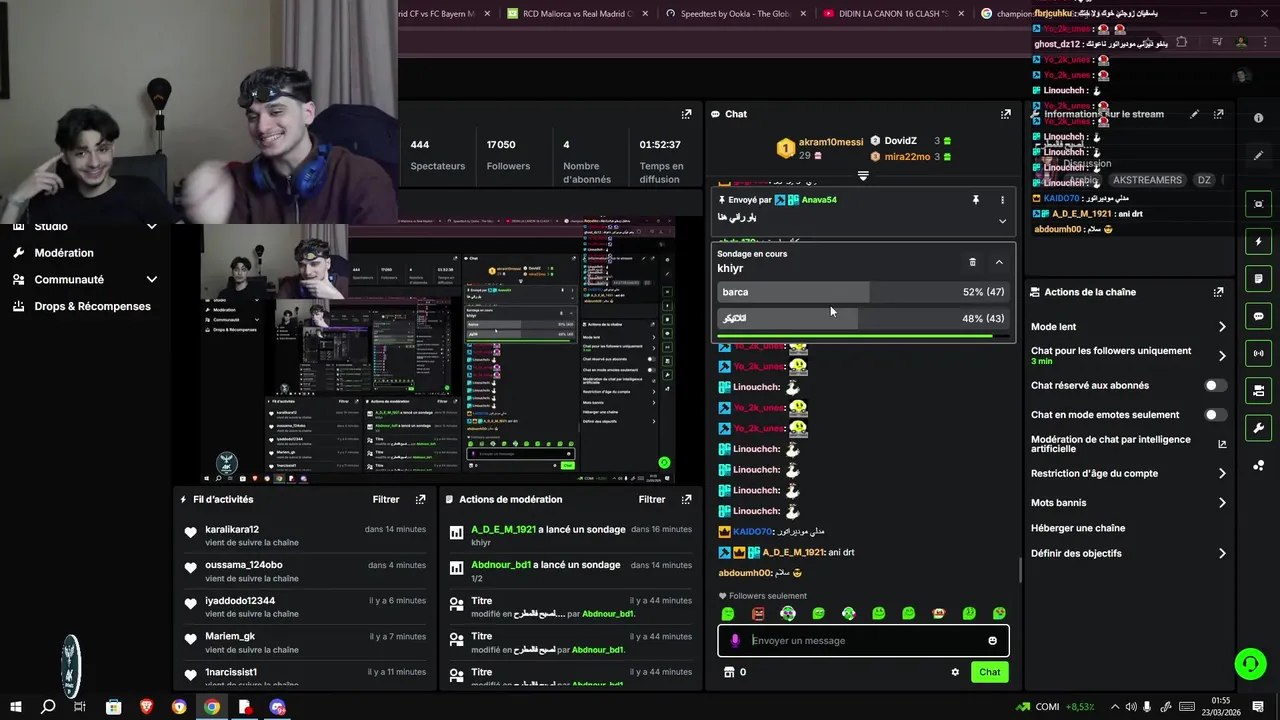Click the broadcast signal icon in sidebar
This screenshot has height=720, width=1280.
[x=1258, y=353]
